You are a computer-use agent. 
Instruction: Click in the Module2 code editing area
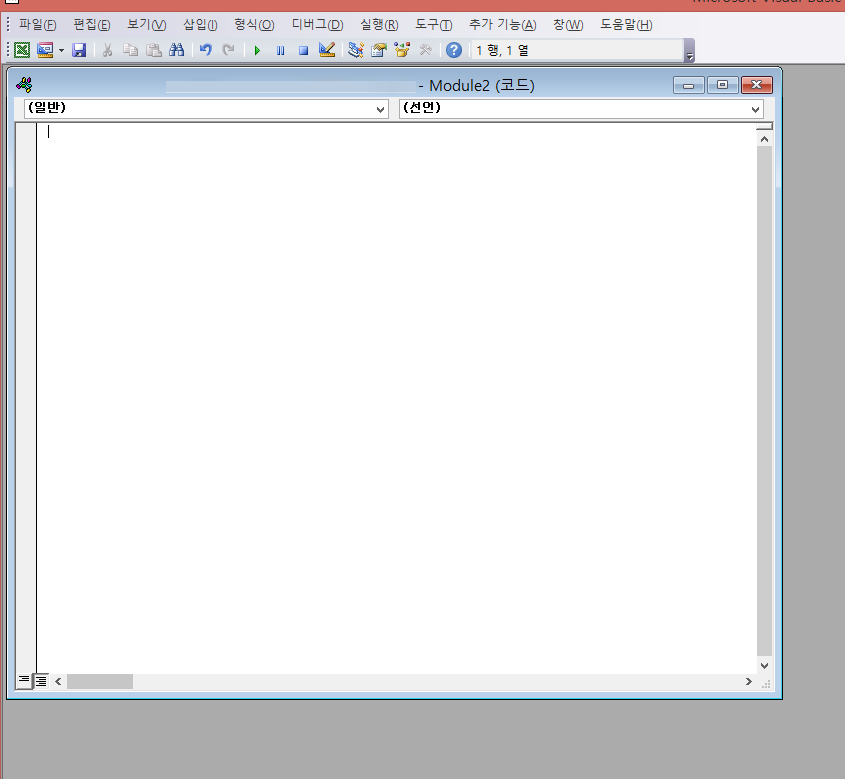396,398
